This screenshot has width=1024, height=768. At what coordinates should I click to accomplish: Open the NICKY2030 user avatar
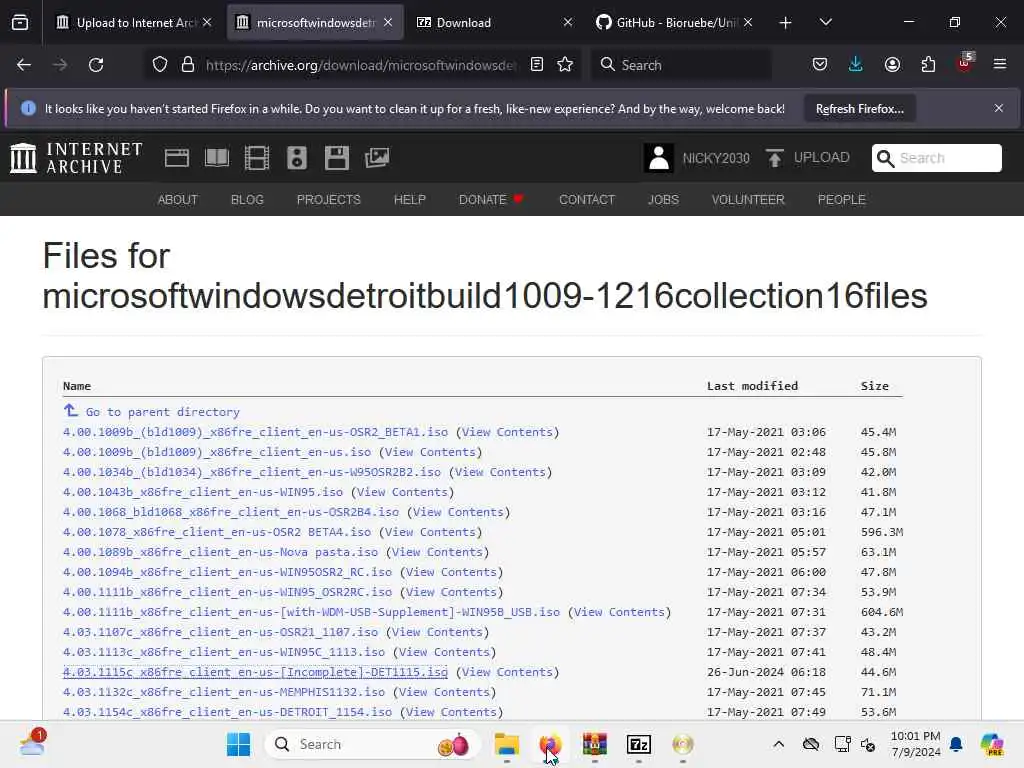[659, 158]
